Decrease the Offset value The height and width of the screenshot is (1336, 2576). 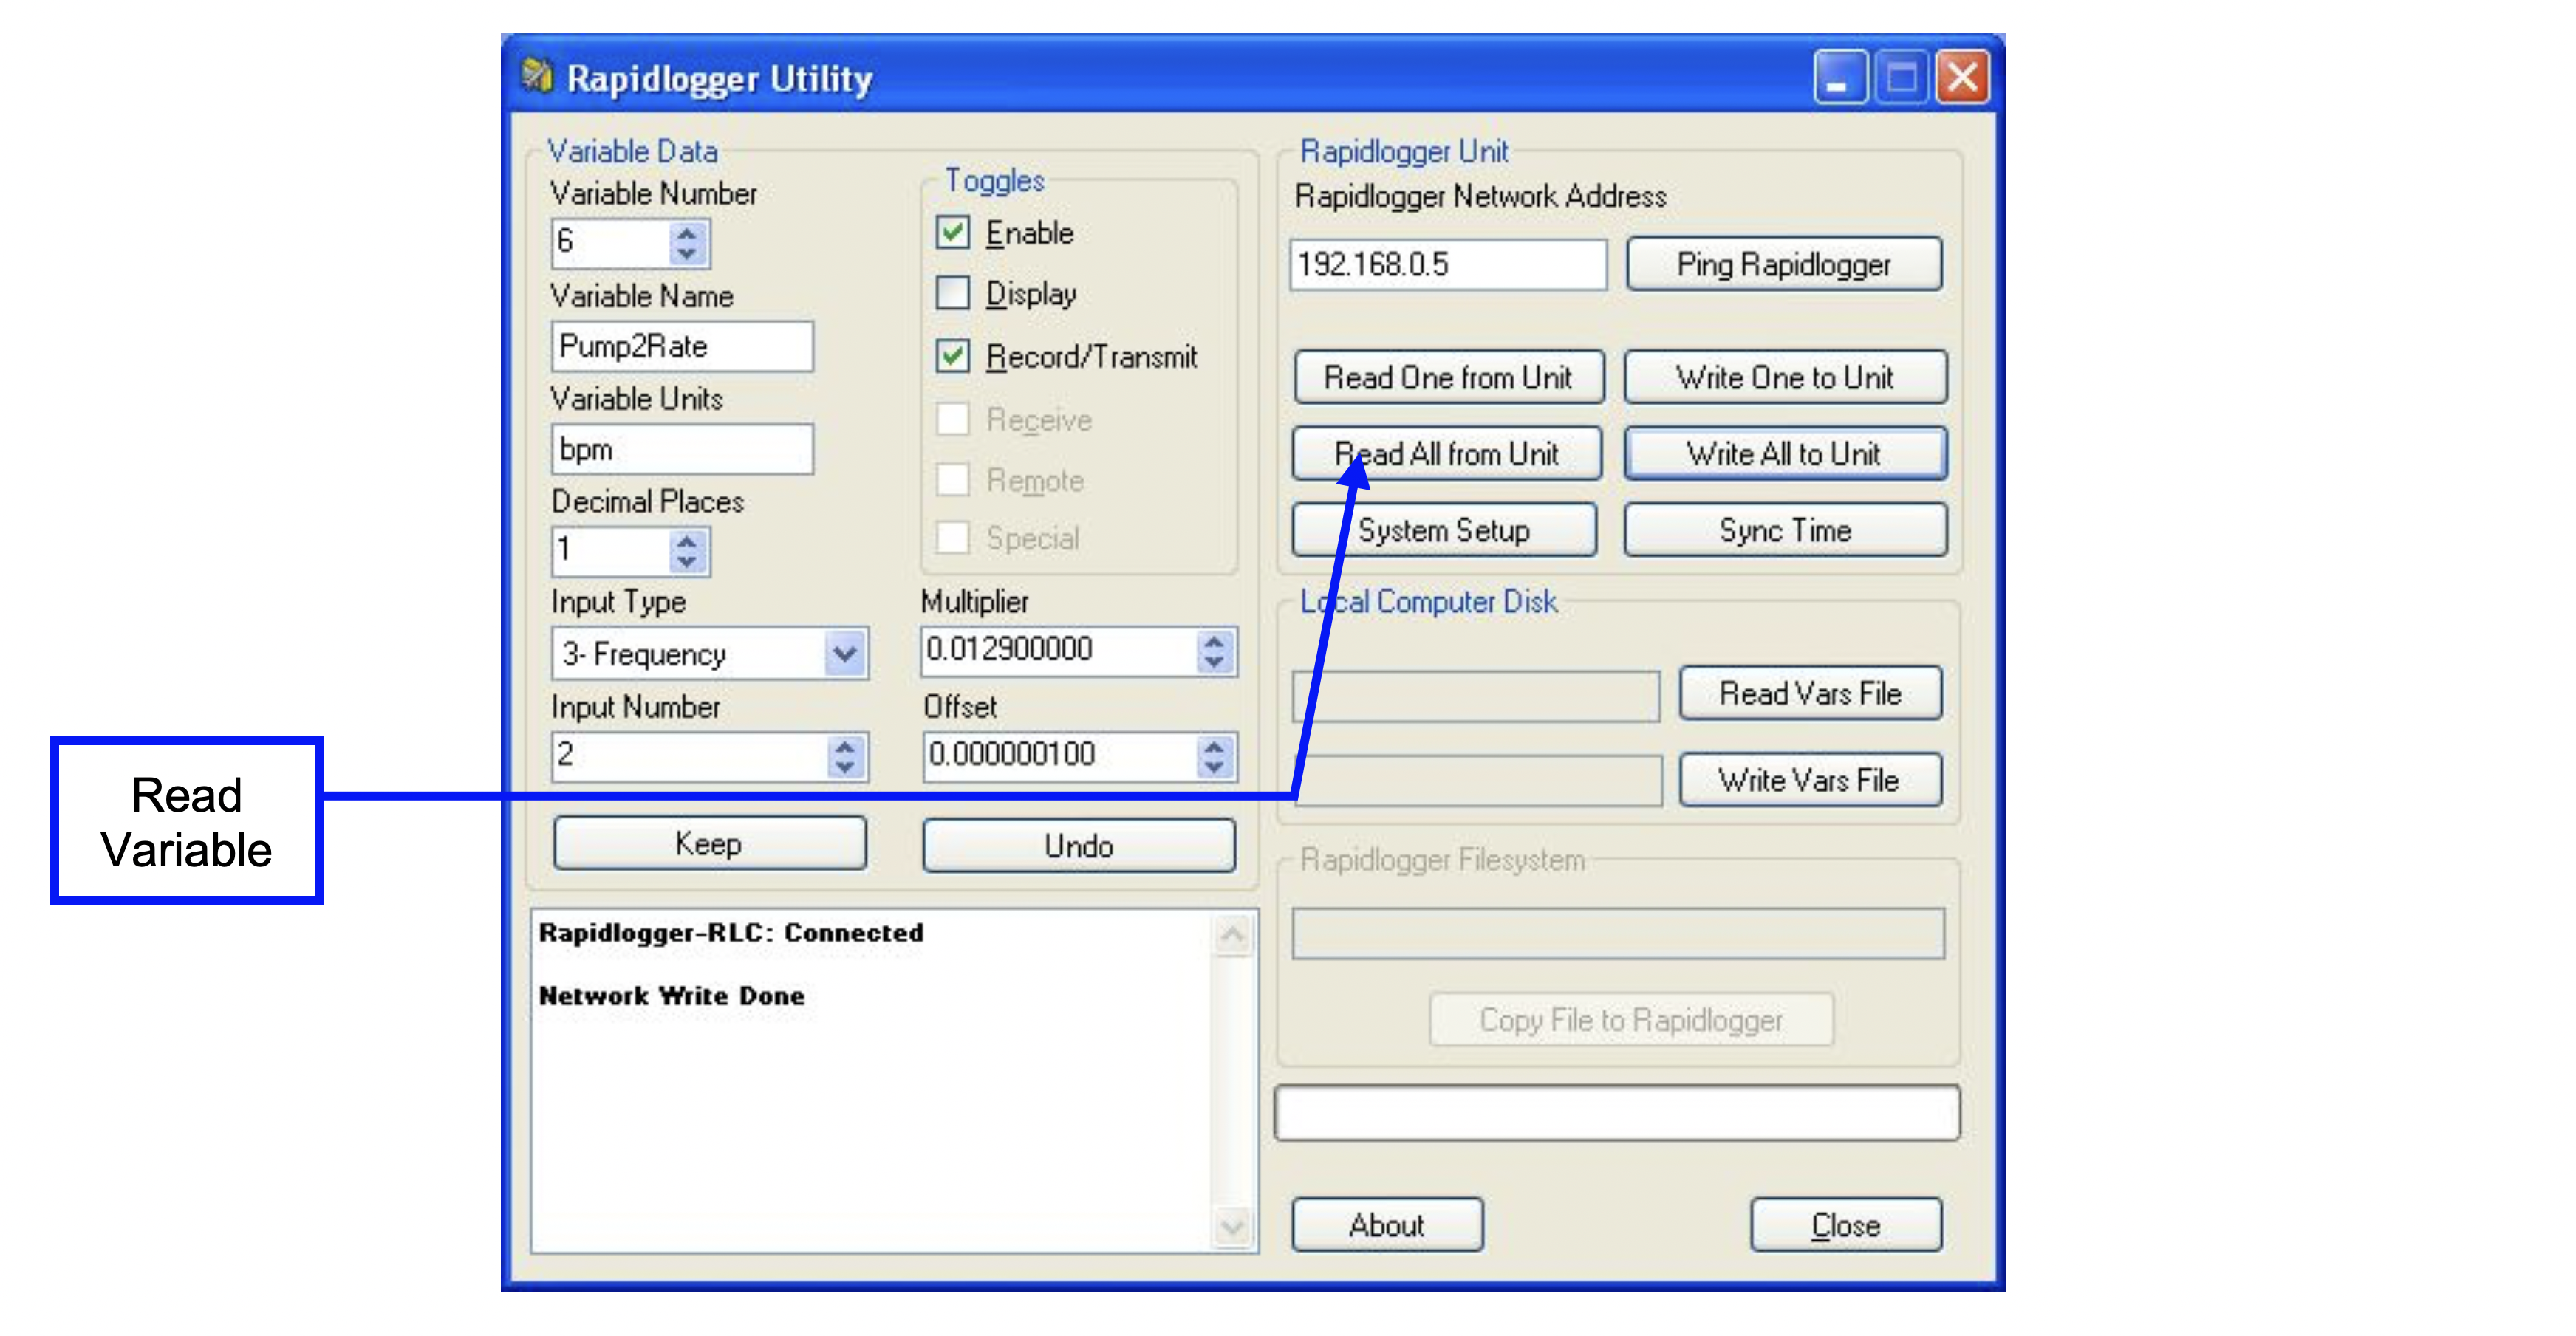pyautogui.click(x=1214, y=768)
